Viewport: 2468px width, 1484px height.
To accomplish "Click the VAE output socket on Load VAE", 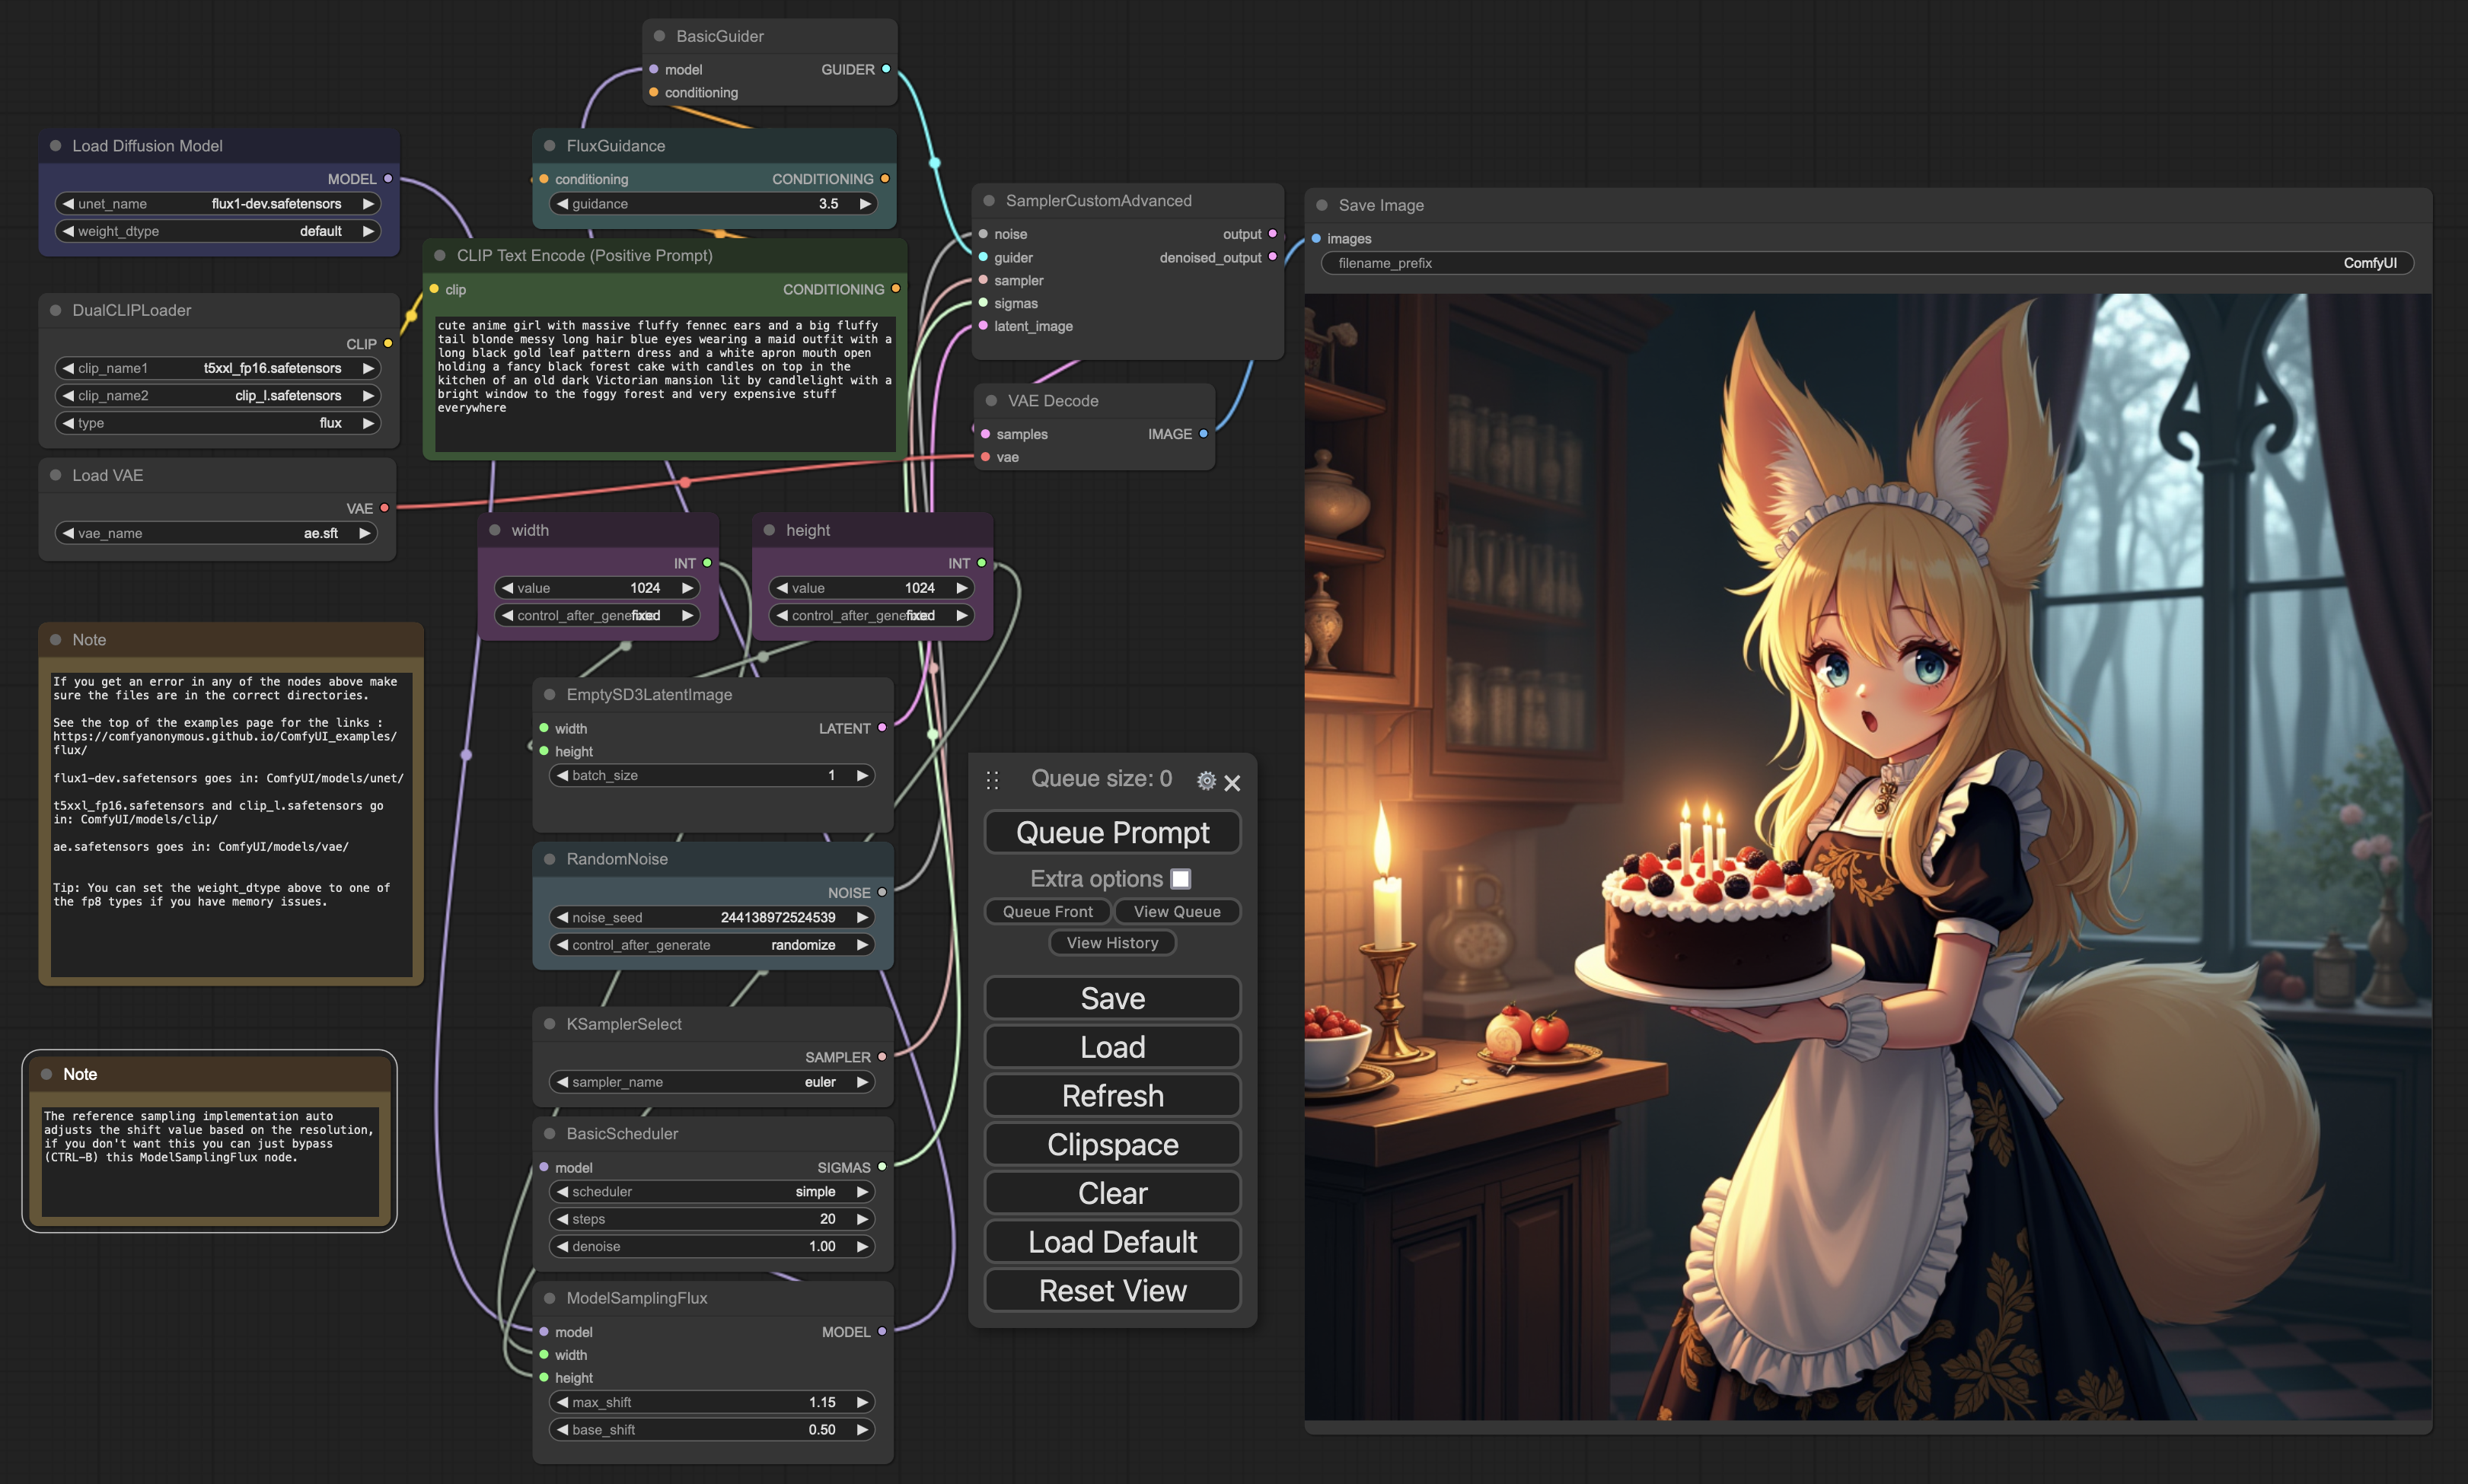I will click(384, 508).
